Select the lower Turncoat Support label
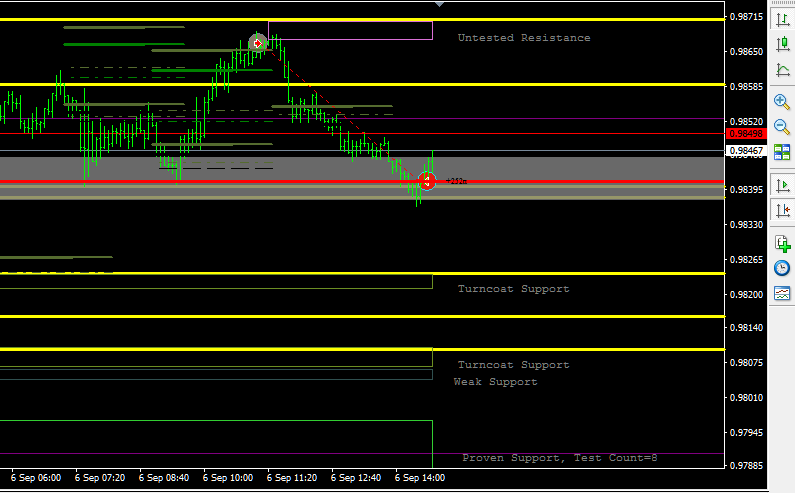 [514, 365]
